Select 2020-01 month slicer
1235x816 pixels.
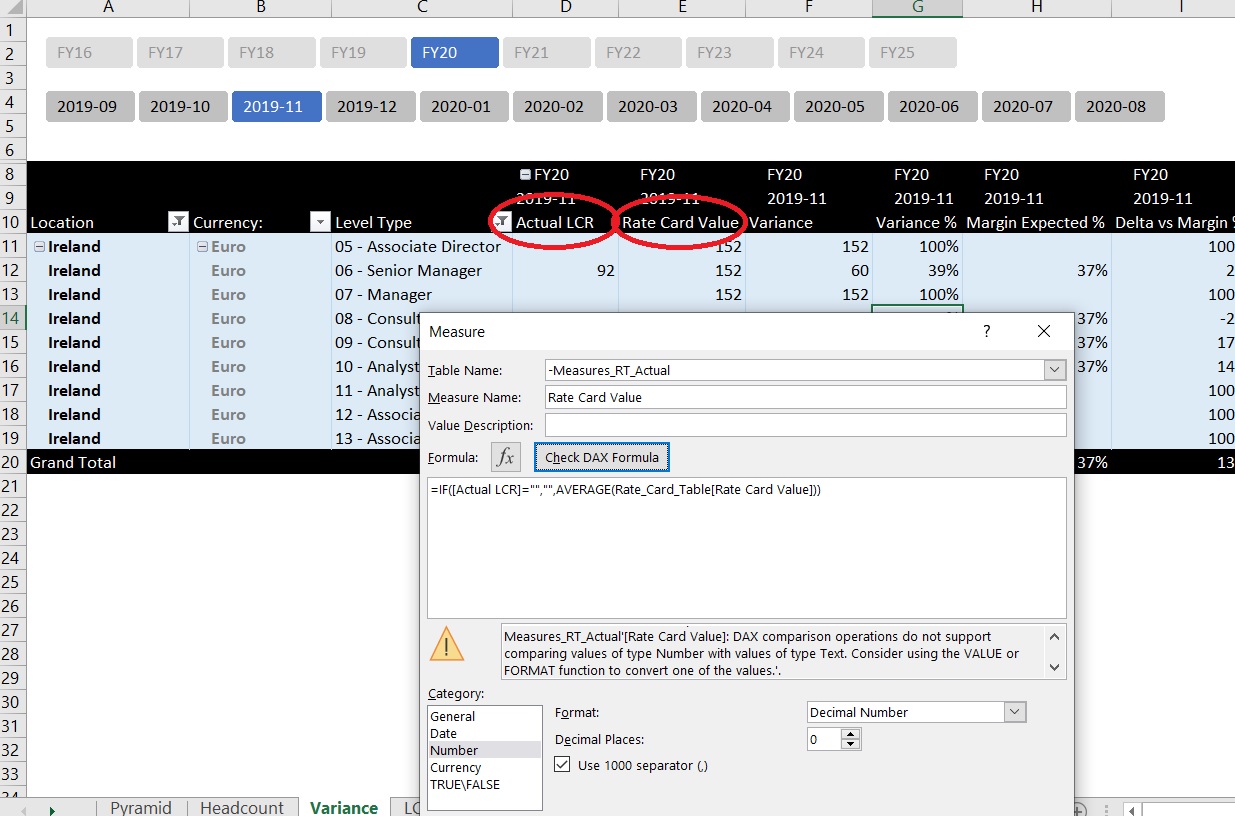coord(464,106)
